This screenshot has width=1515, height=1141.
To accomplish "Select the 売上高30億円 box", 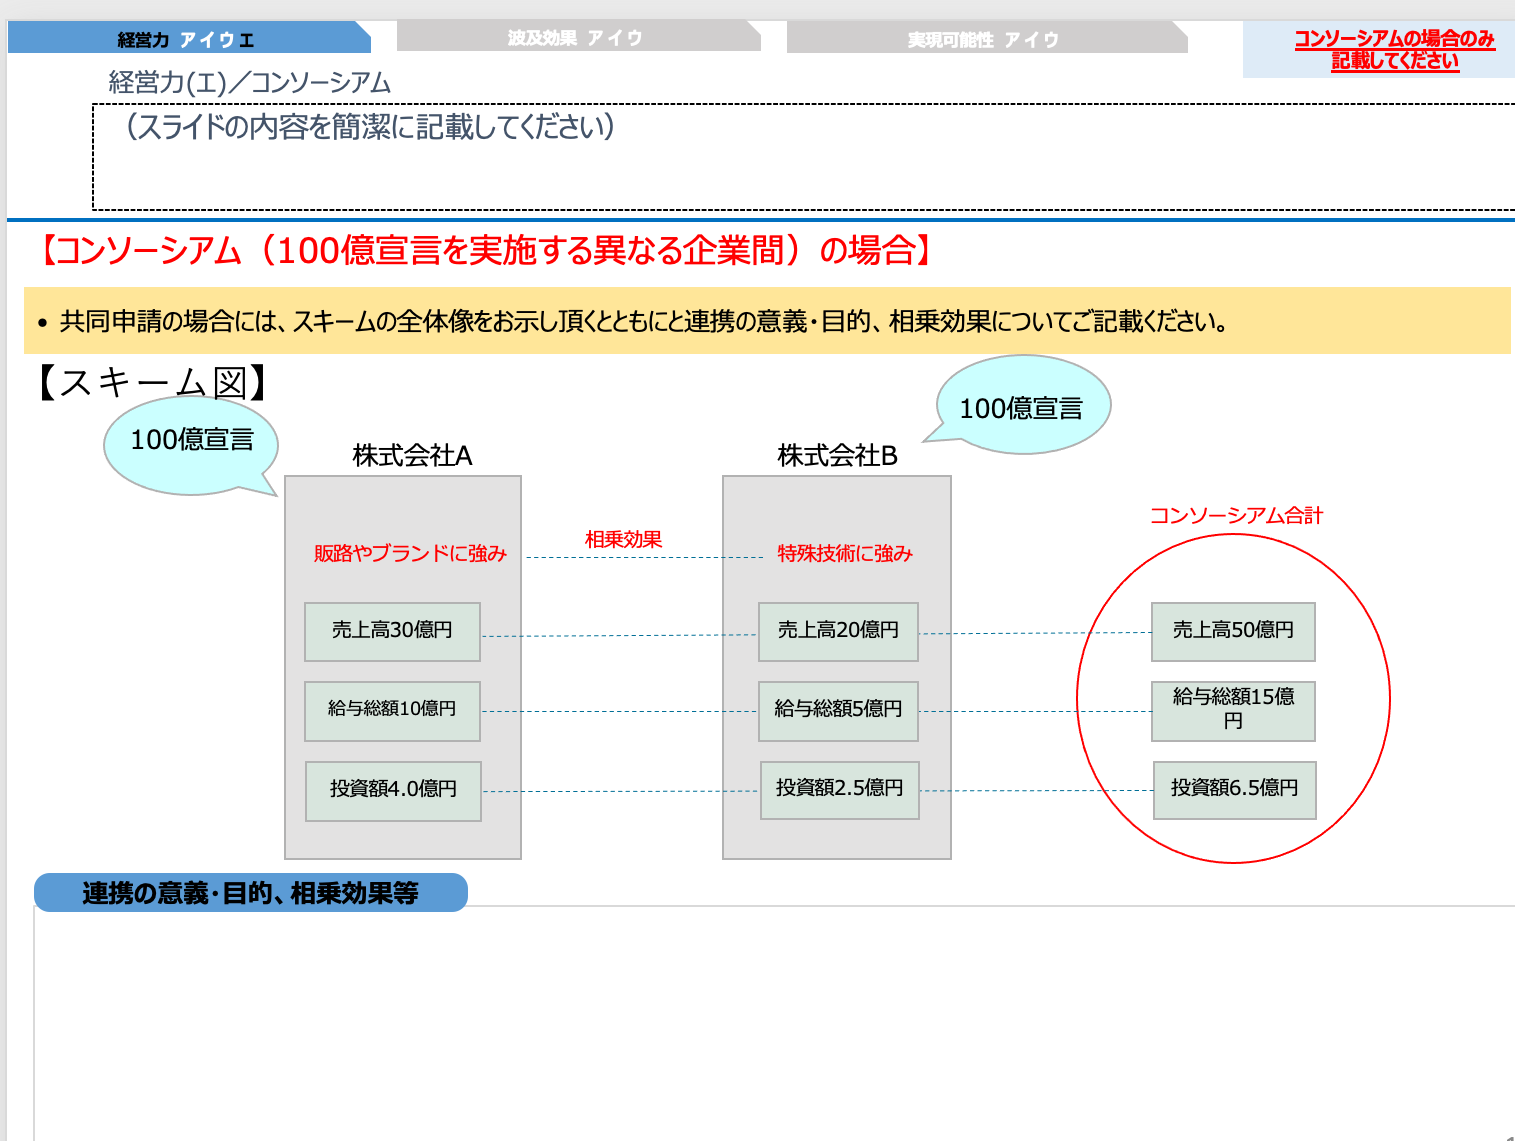I will click(x=392, y=631).
